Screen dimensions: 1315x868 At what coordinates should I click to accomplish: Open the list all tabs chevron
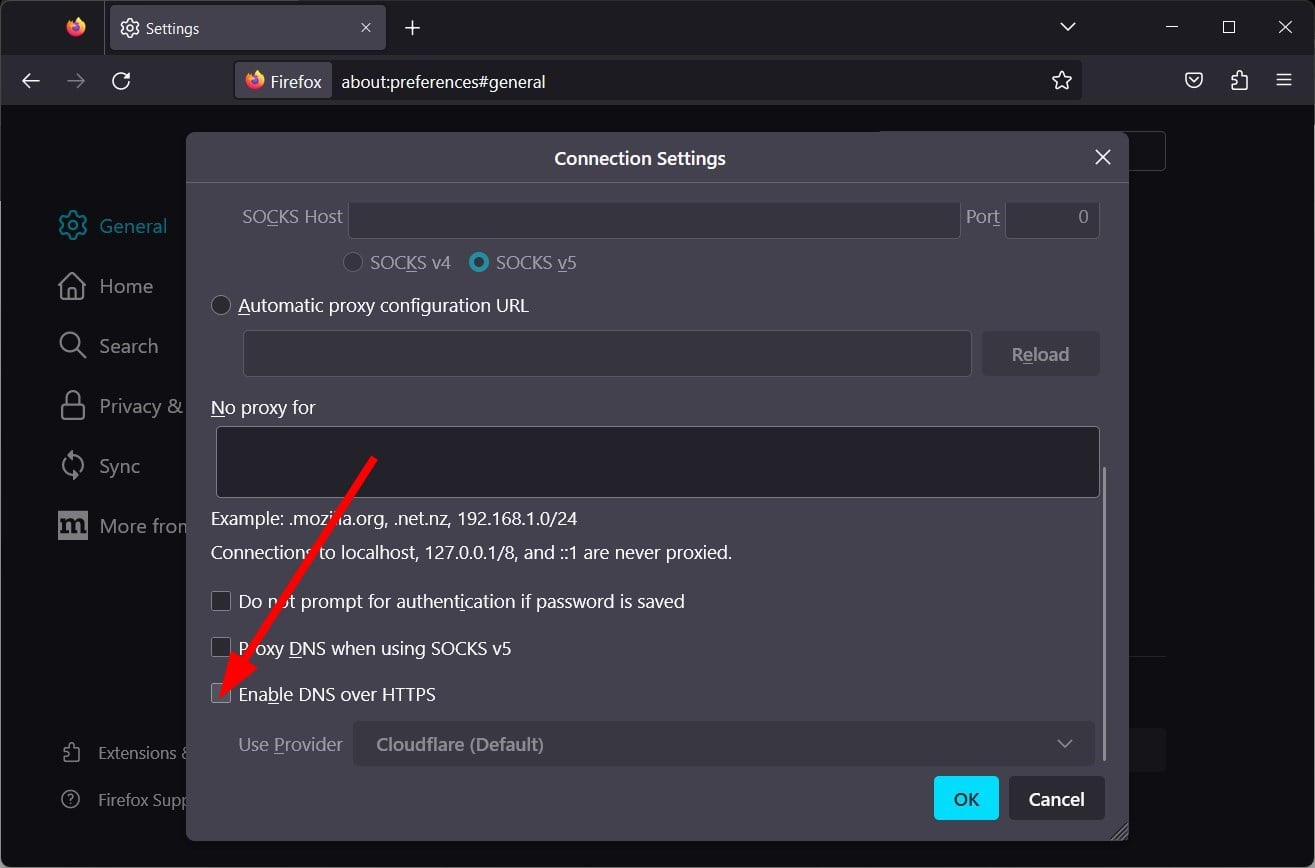coord(1067,27)
